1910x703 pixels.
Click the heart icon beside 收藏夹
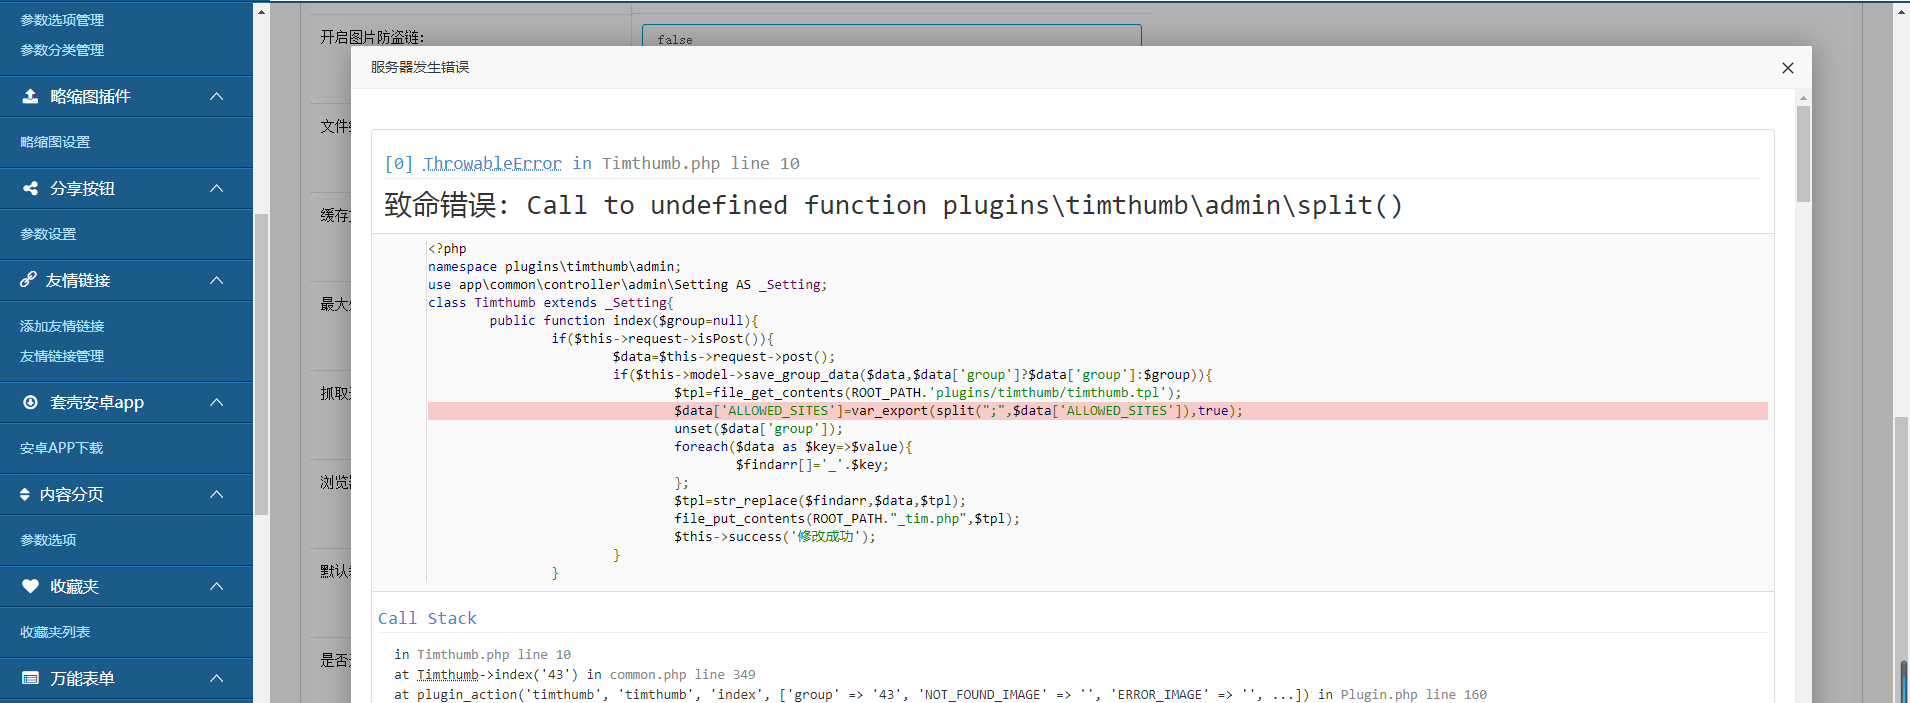coord(30,586)
